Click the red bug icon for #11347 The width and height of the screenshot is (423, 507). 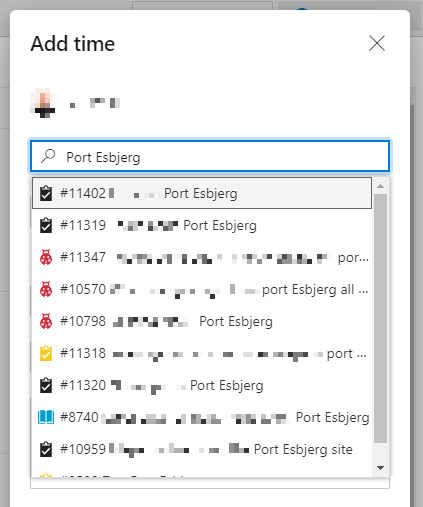click(x=46, y=257)
